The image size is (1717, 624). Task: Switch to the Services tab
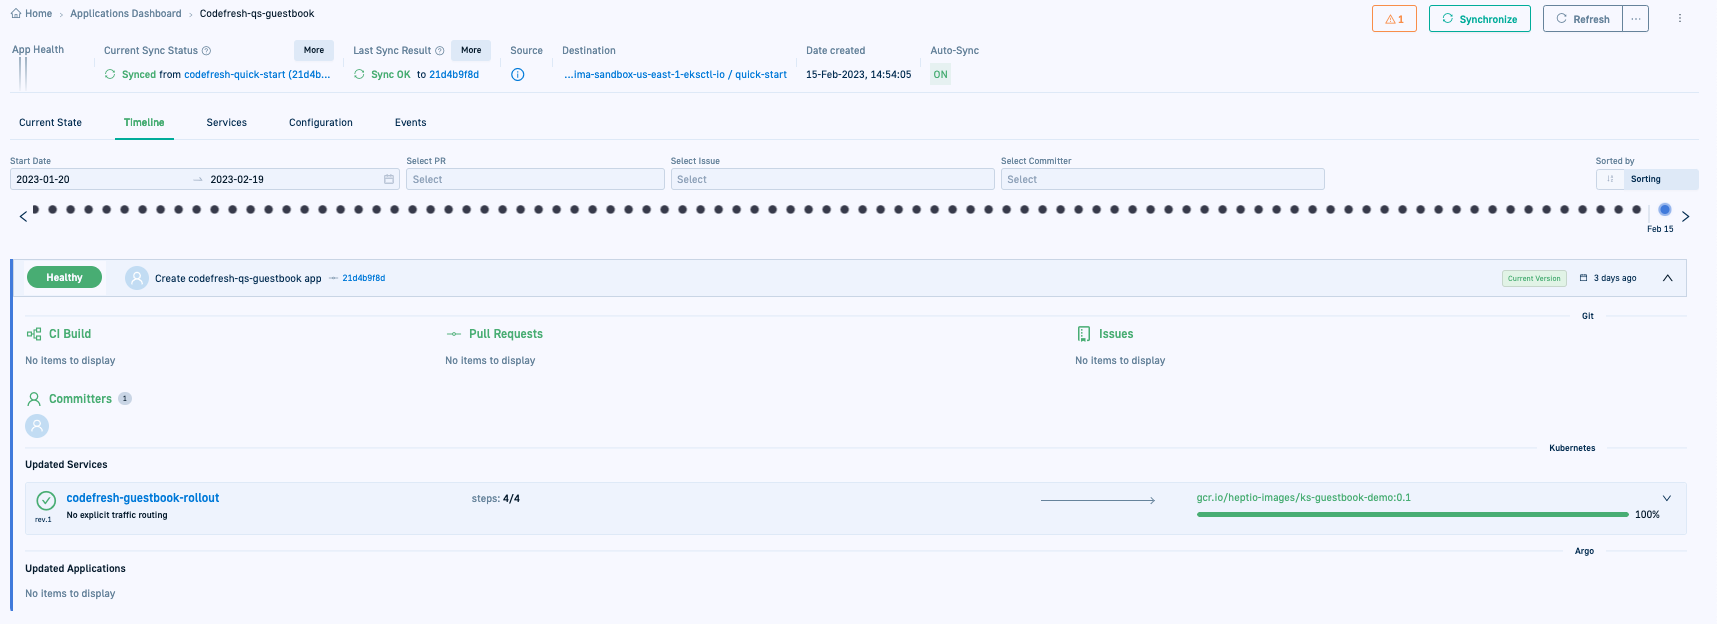226,123
